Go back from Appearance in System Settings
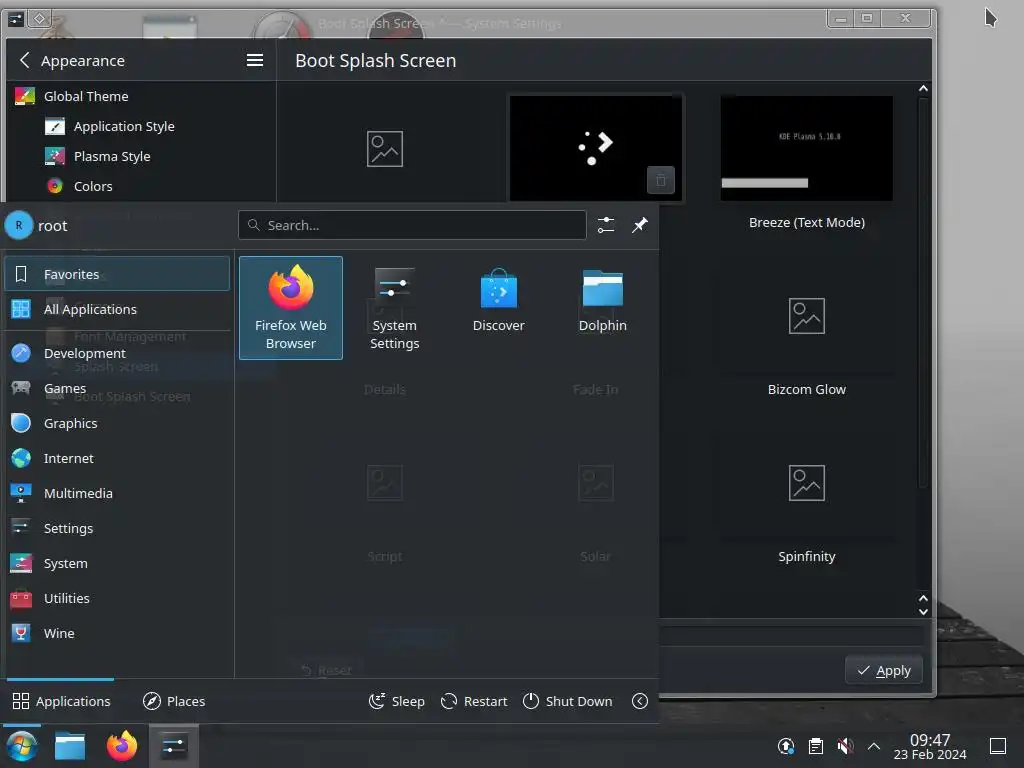 point(24,60)
